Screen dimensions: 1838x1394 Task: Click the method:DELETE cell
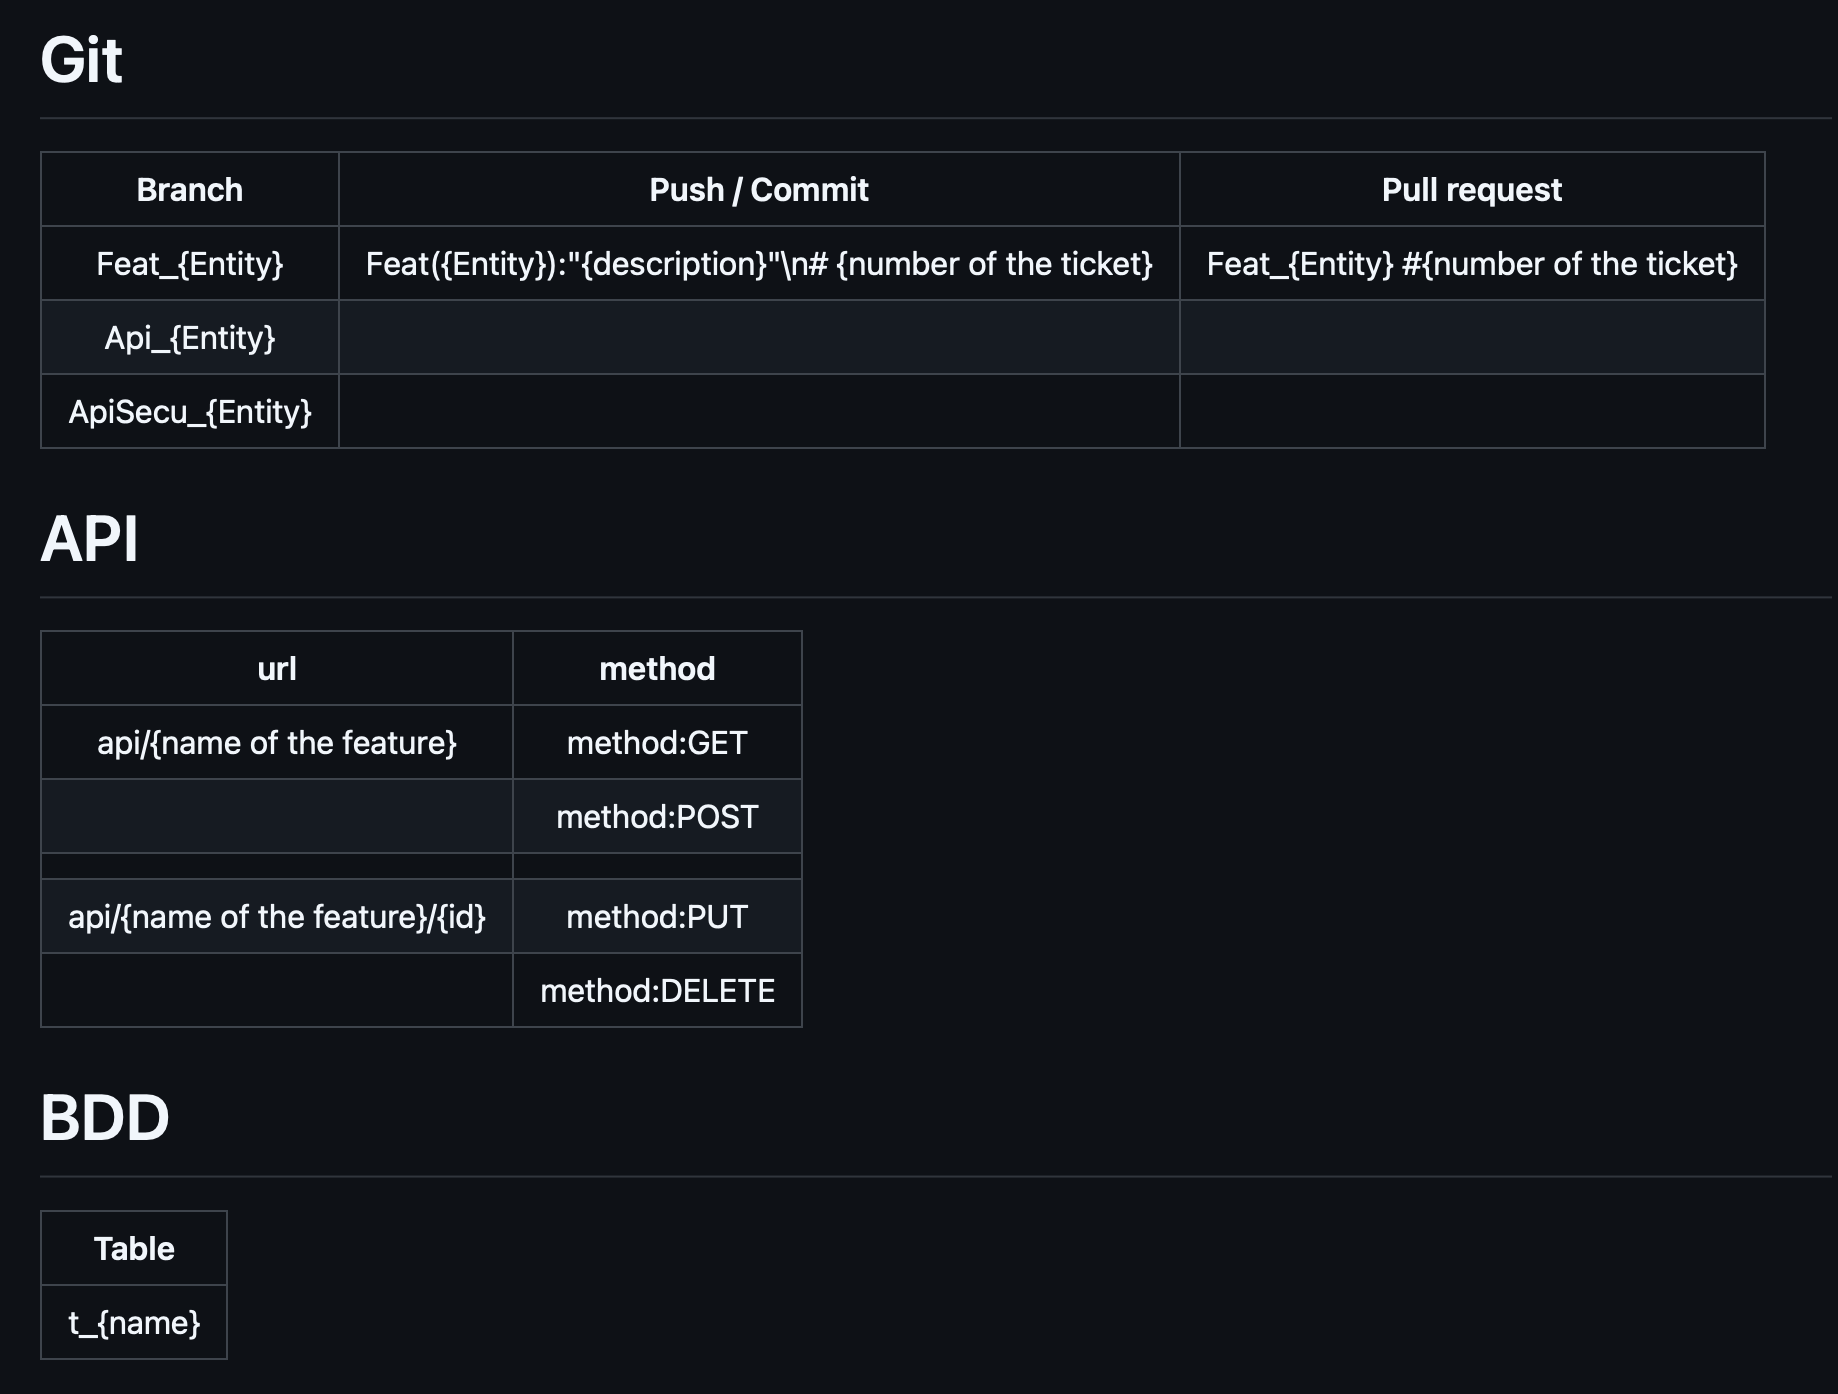[657, 990]
